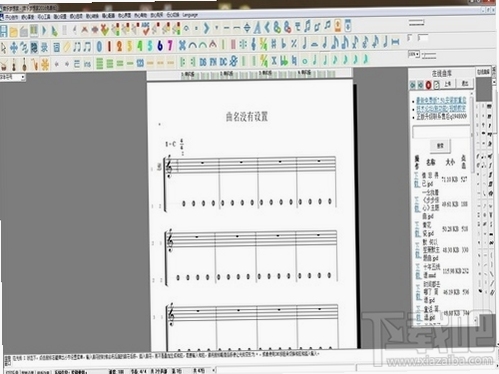
Task: Click the online library search input field
Action: click(x=441, y=132)
